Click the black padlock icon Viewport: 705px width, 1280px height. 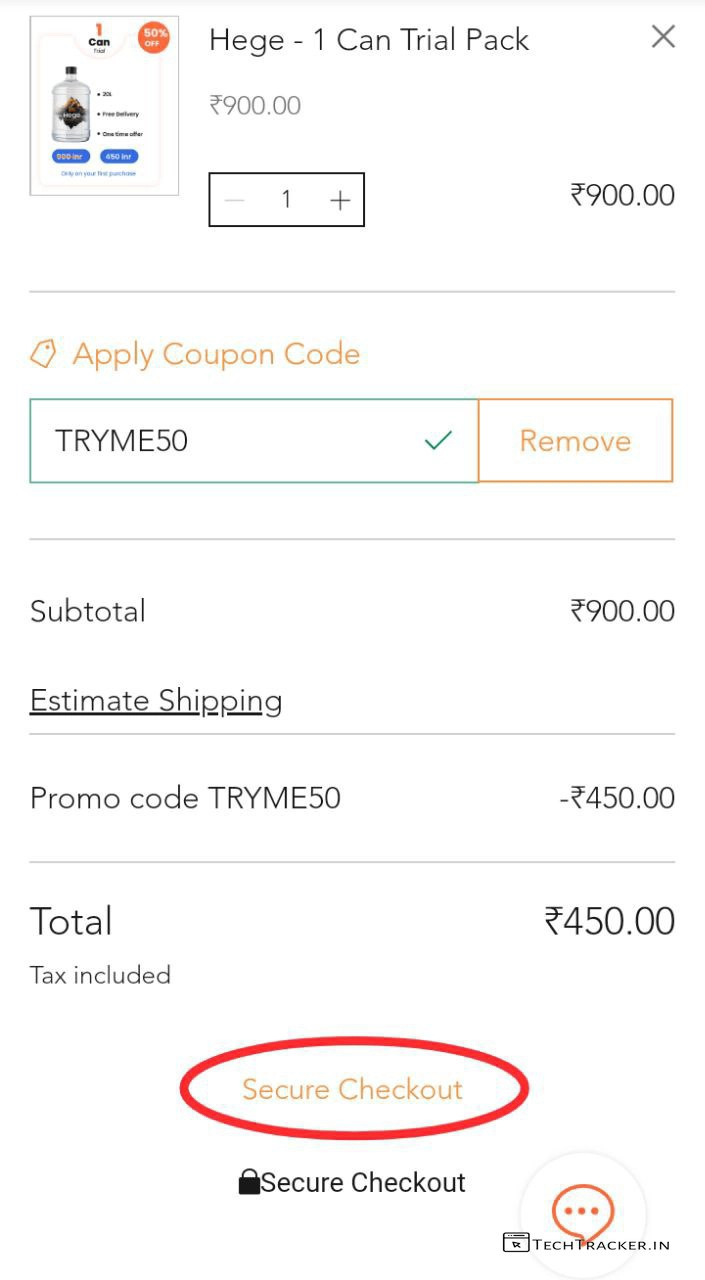(x=249, y=1183)
